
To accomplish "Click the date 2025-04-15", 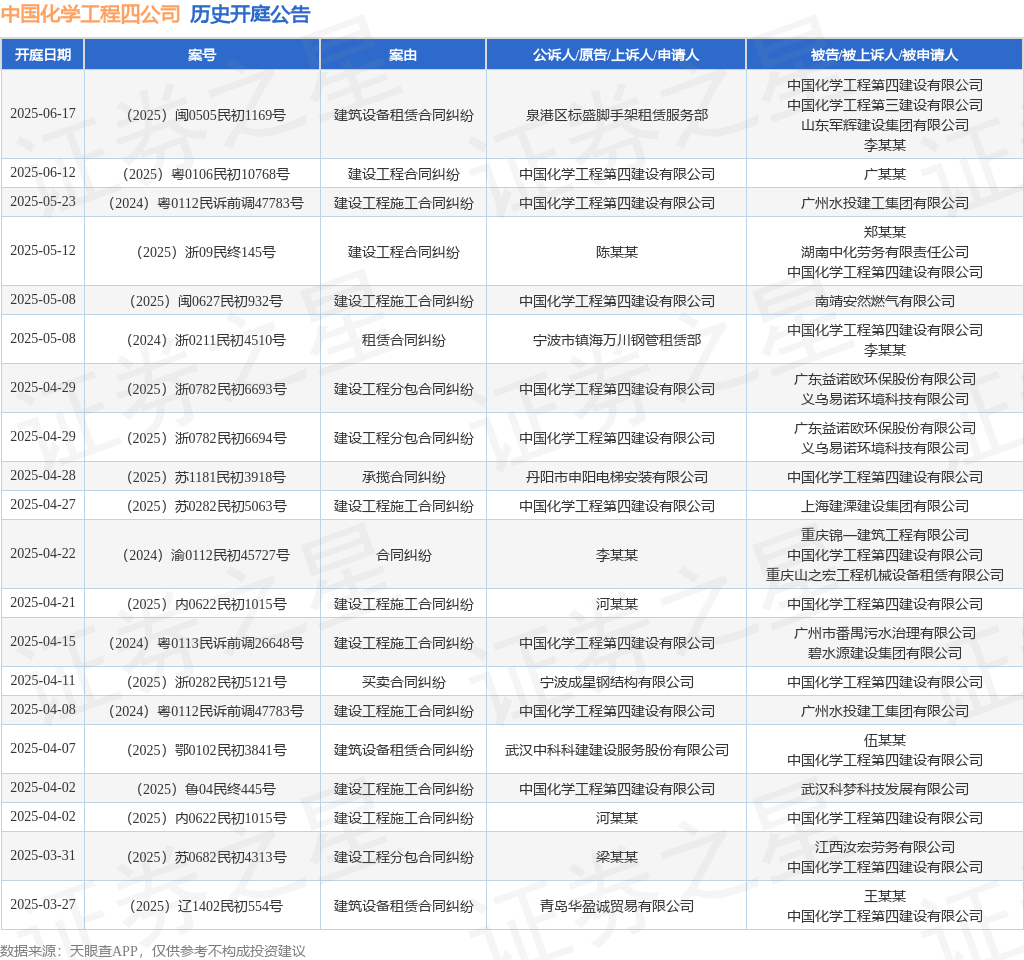I will coord(42,641).
